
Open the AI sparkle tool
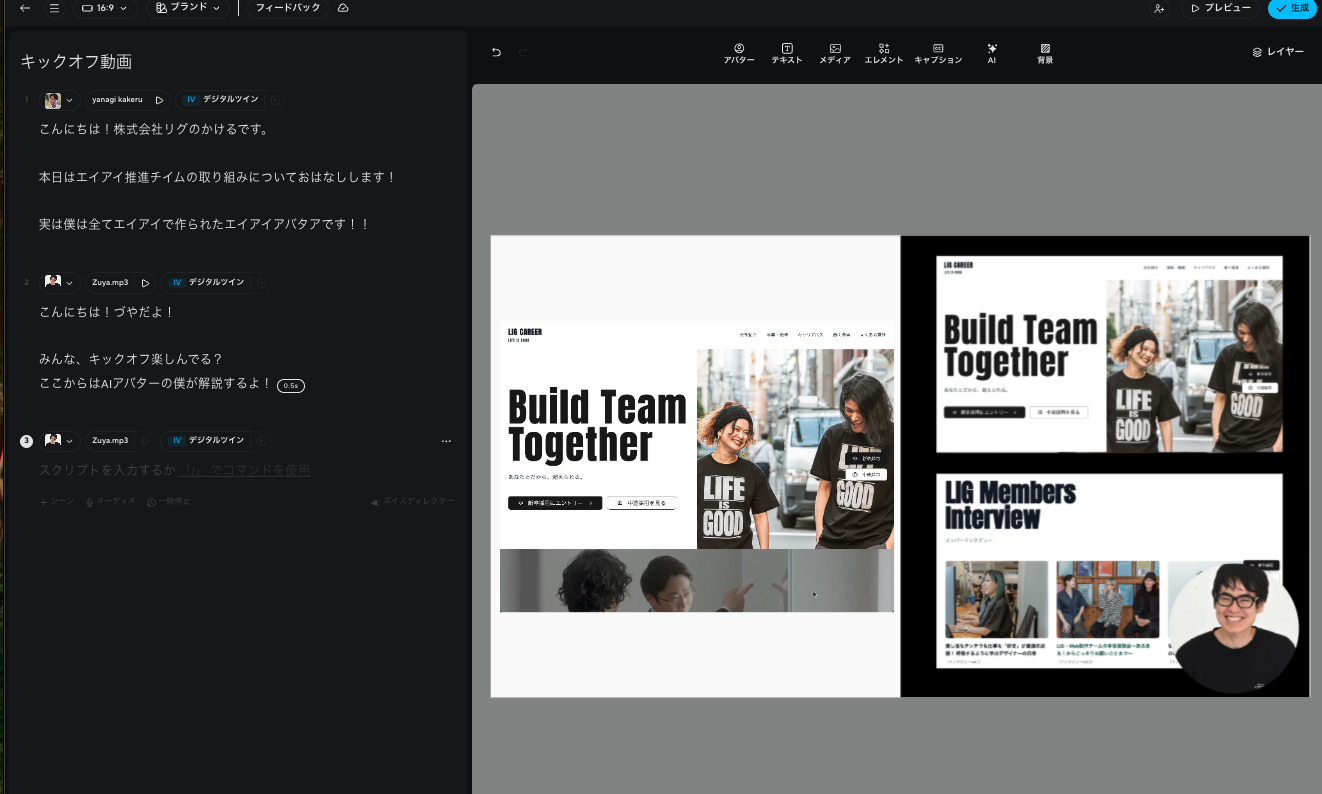point(992,53)
